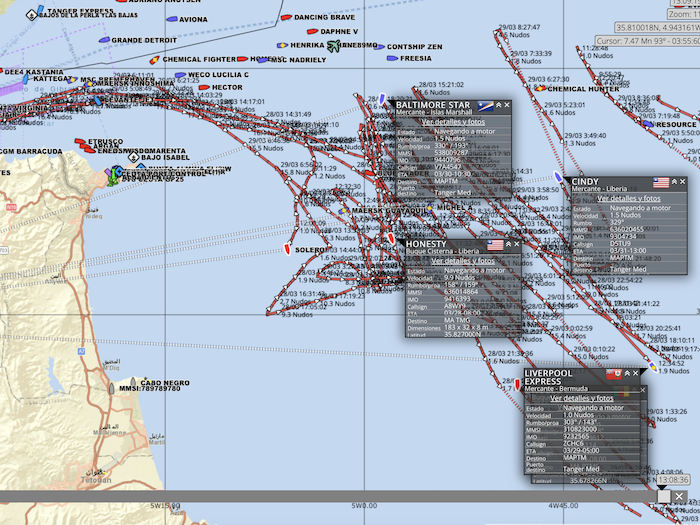Click the HECTOR red ship marker
Viewport: 700px width, 525px height.
pos(204,87)
